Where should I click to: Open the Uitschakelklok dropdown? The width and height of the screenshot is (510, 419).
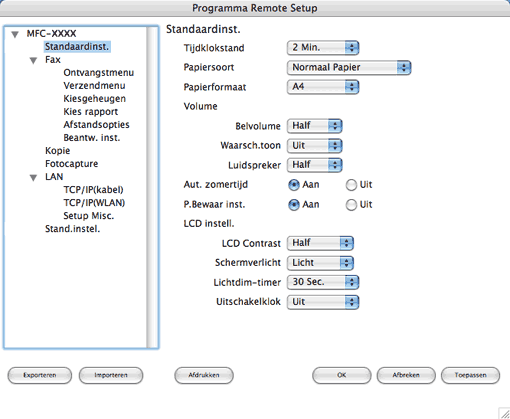[x=323, y=302]
